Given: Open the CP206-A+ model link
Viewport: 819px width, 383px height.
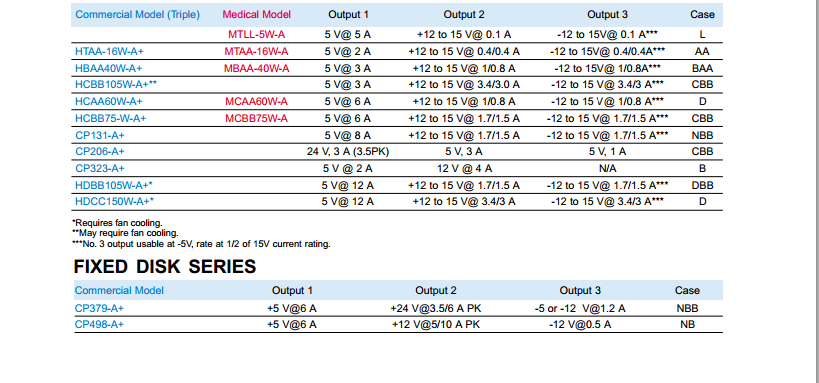Looking at the screenshot, I should tap(100, 152).
